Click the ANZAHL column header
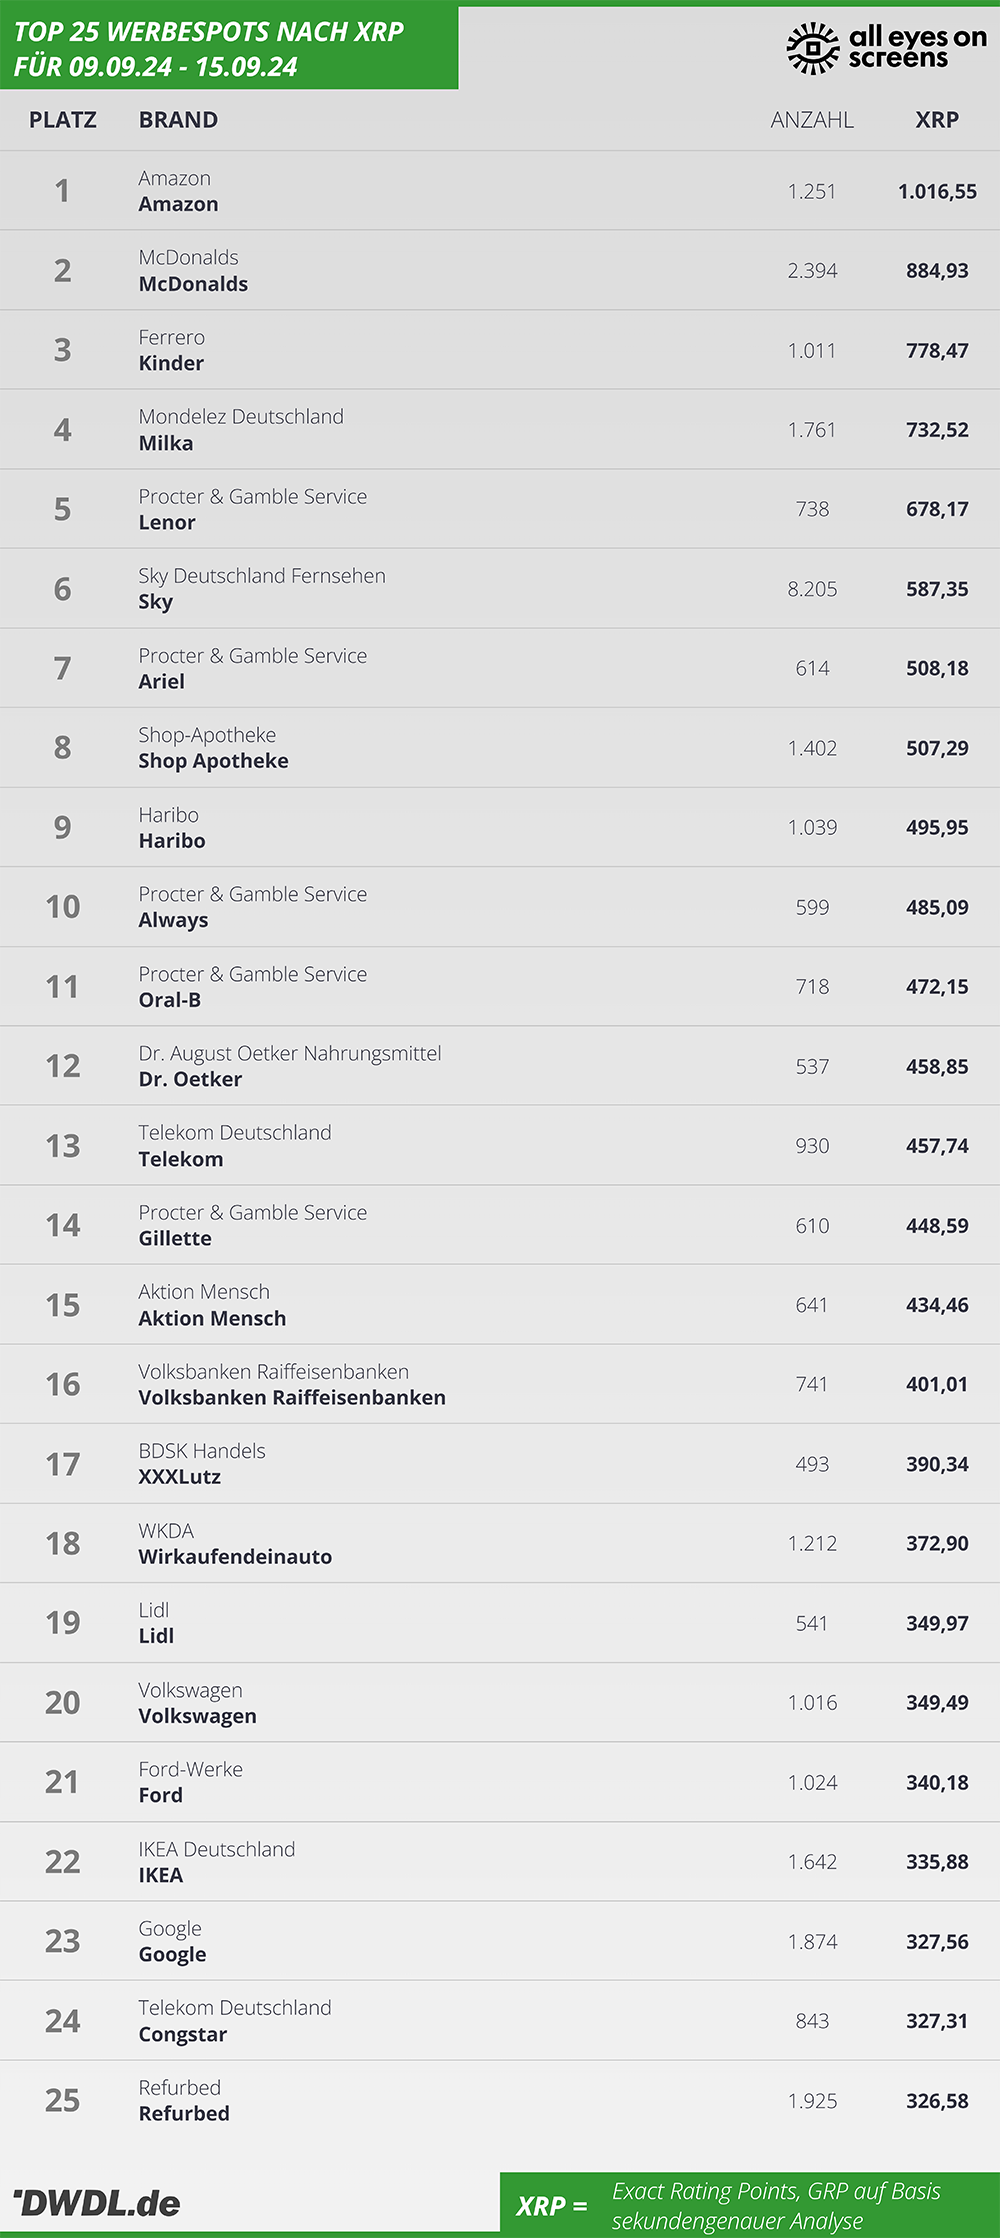The image size is (1000, 2238). [812, 120]
